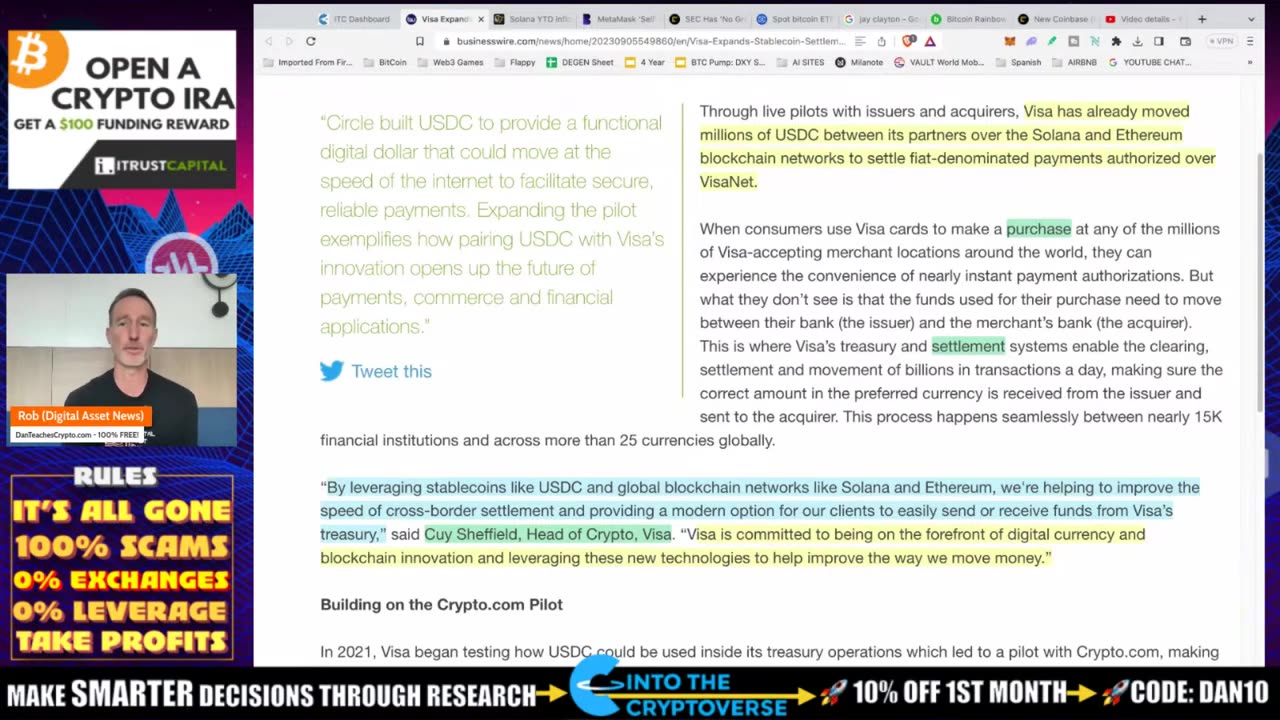Open the AIRBNB bookmarks folder
Screen dimensions: 1280x720
point(1074,62)
